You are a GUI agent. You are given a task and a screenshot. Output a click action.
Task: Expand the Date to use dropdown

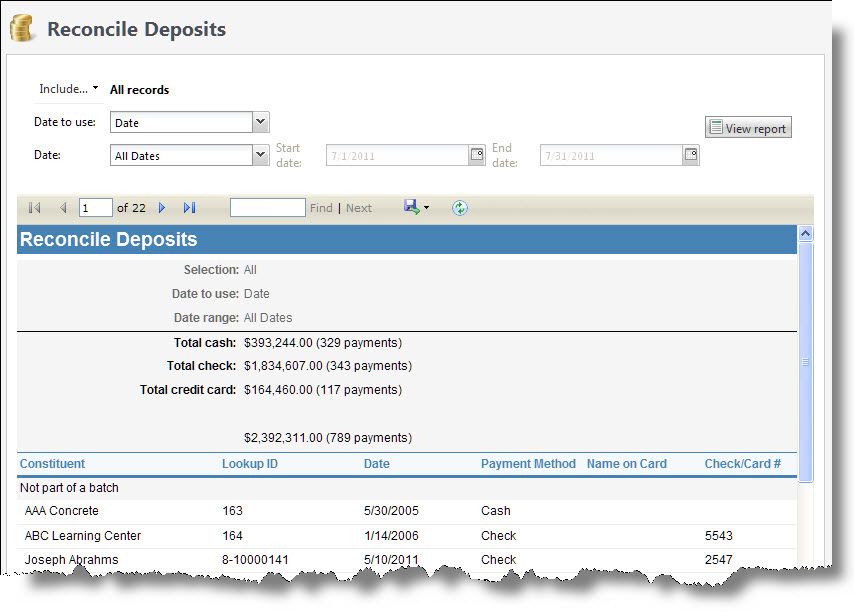pyautogui.click(x=260, y=122)
